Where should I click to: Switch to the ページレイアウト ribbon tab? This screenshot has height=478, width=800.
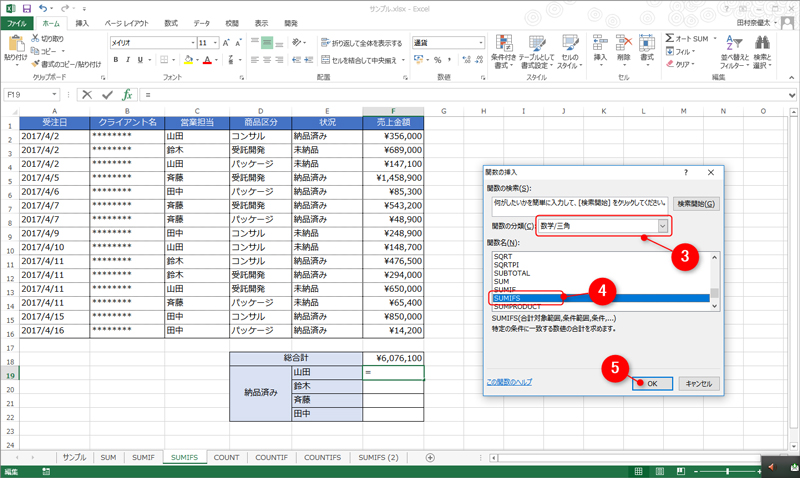tap(127, 23)
